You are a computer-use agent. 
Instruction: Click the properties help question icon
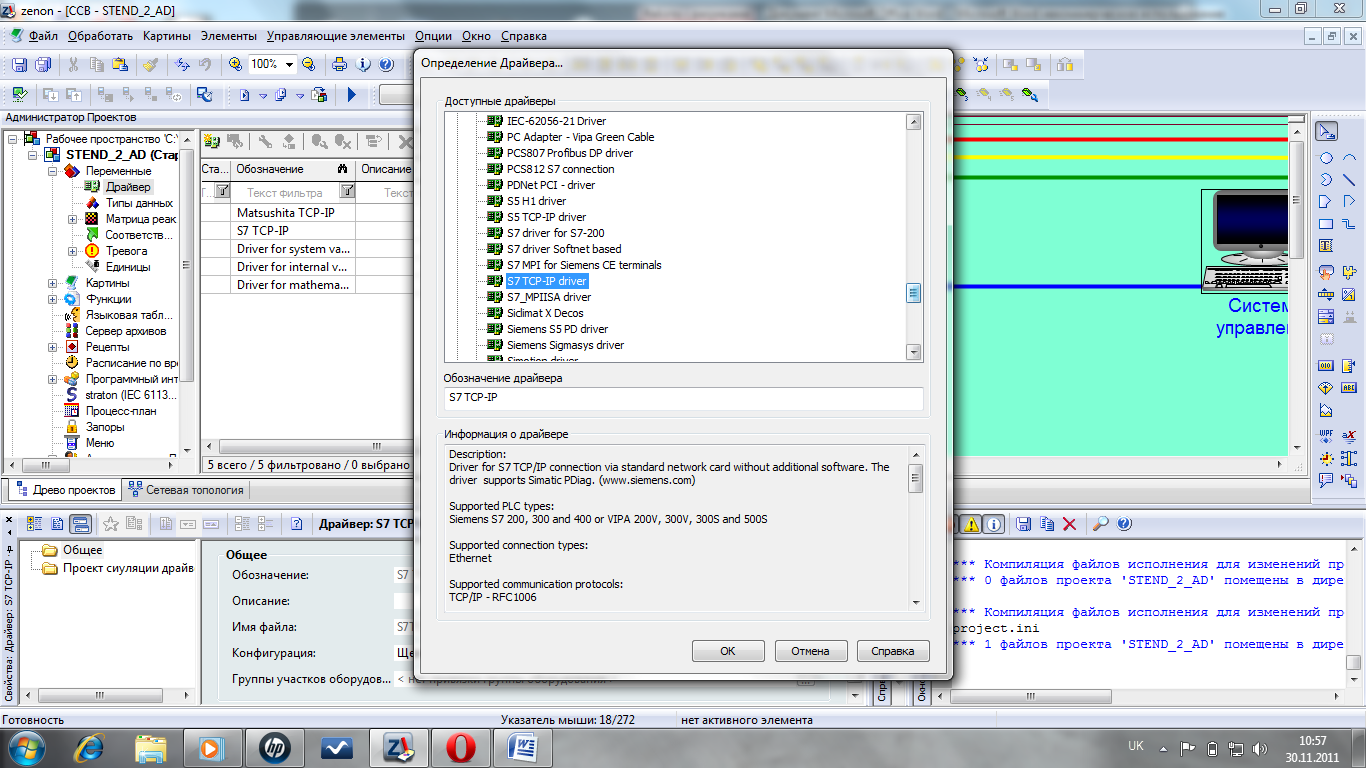coord(297,523)
